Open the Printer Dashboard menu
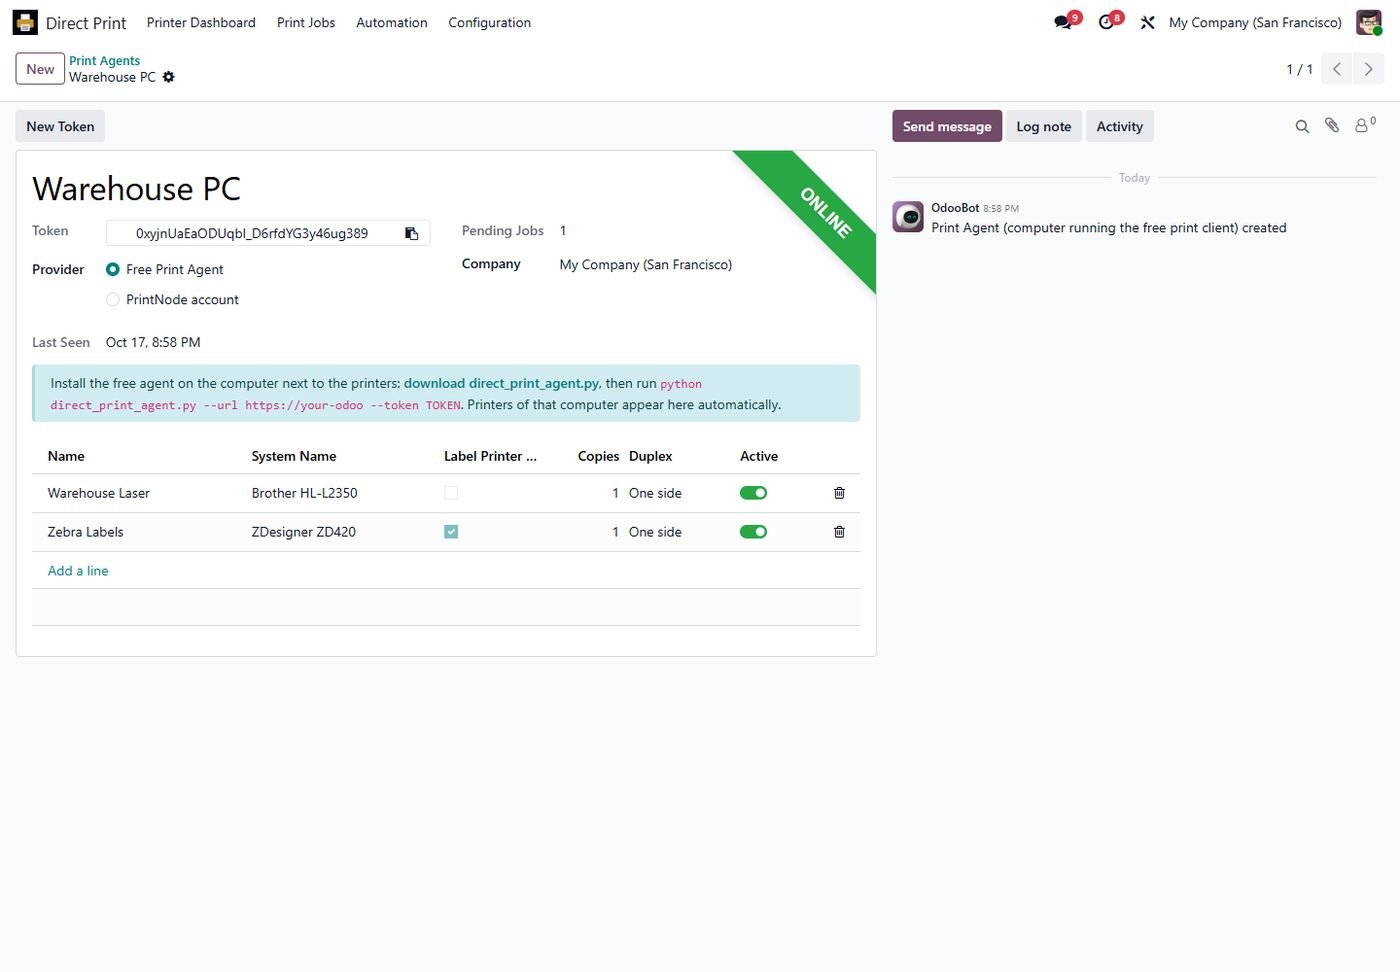Image resolution: width=1400 pixels, height=972 pixels. [201, 22]
